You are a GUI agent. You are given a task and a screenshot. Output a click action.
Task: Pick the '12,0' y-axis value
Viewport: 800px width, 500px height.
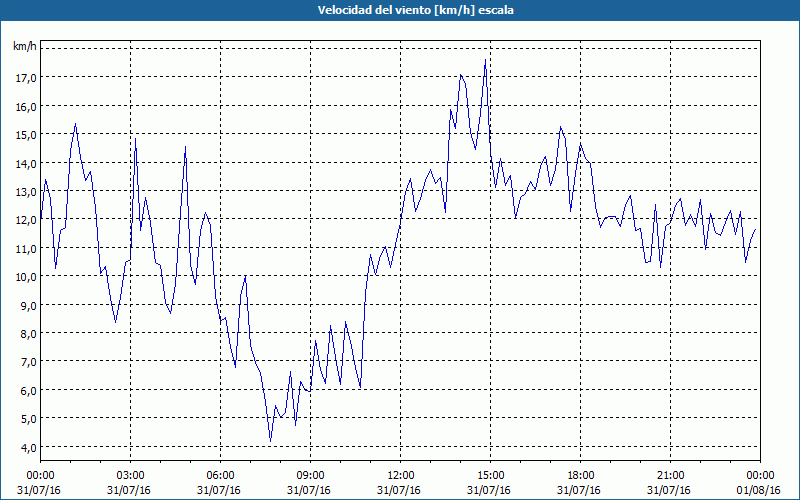tap(26, 220)
